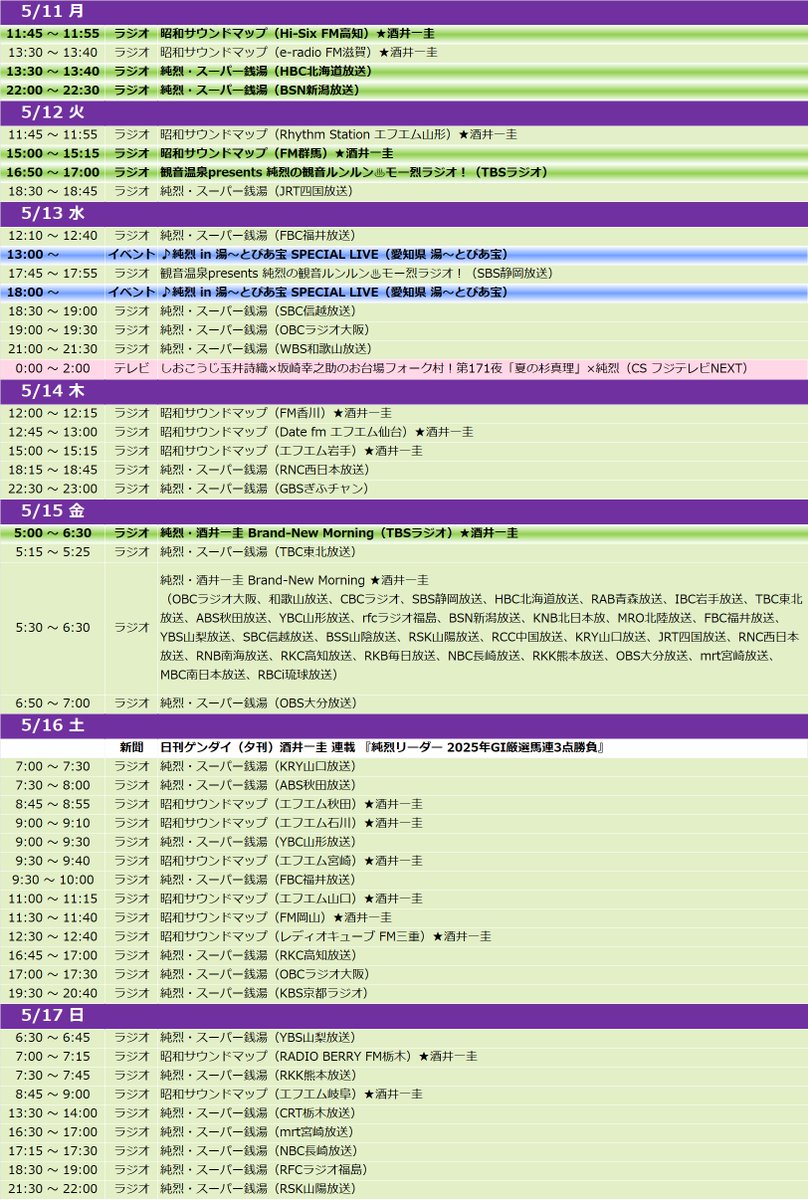
Task: Click 純烈・スーパー銭湯（JRT四国放送）entry
Action: click(x=258, y=191)
